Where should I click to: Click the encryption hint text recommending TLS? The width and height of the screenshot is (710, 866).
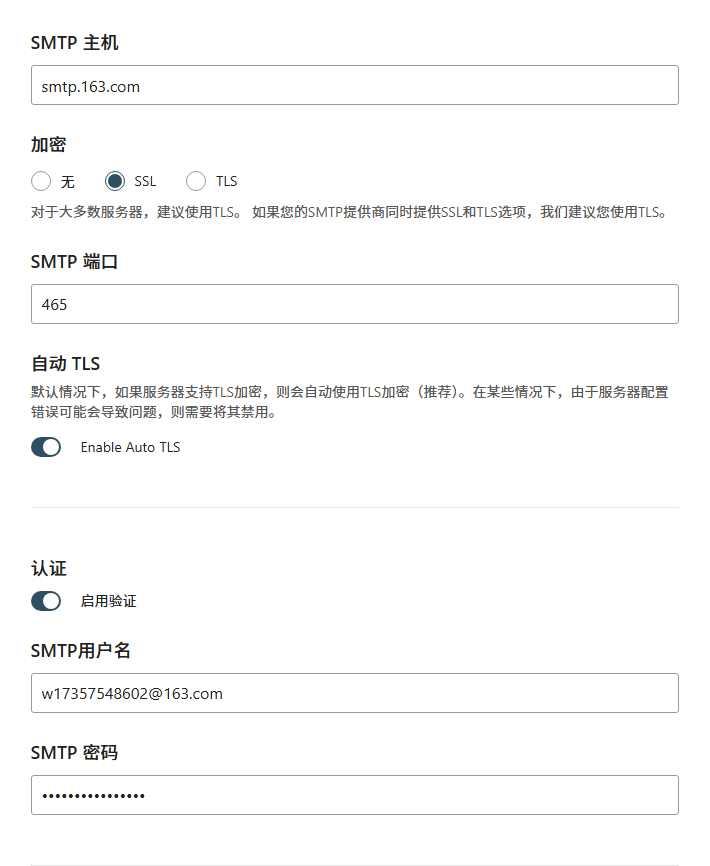[x=348, y=212]
